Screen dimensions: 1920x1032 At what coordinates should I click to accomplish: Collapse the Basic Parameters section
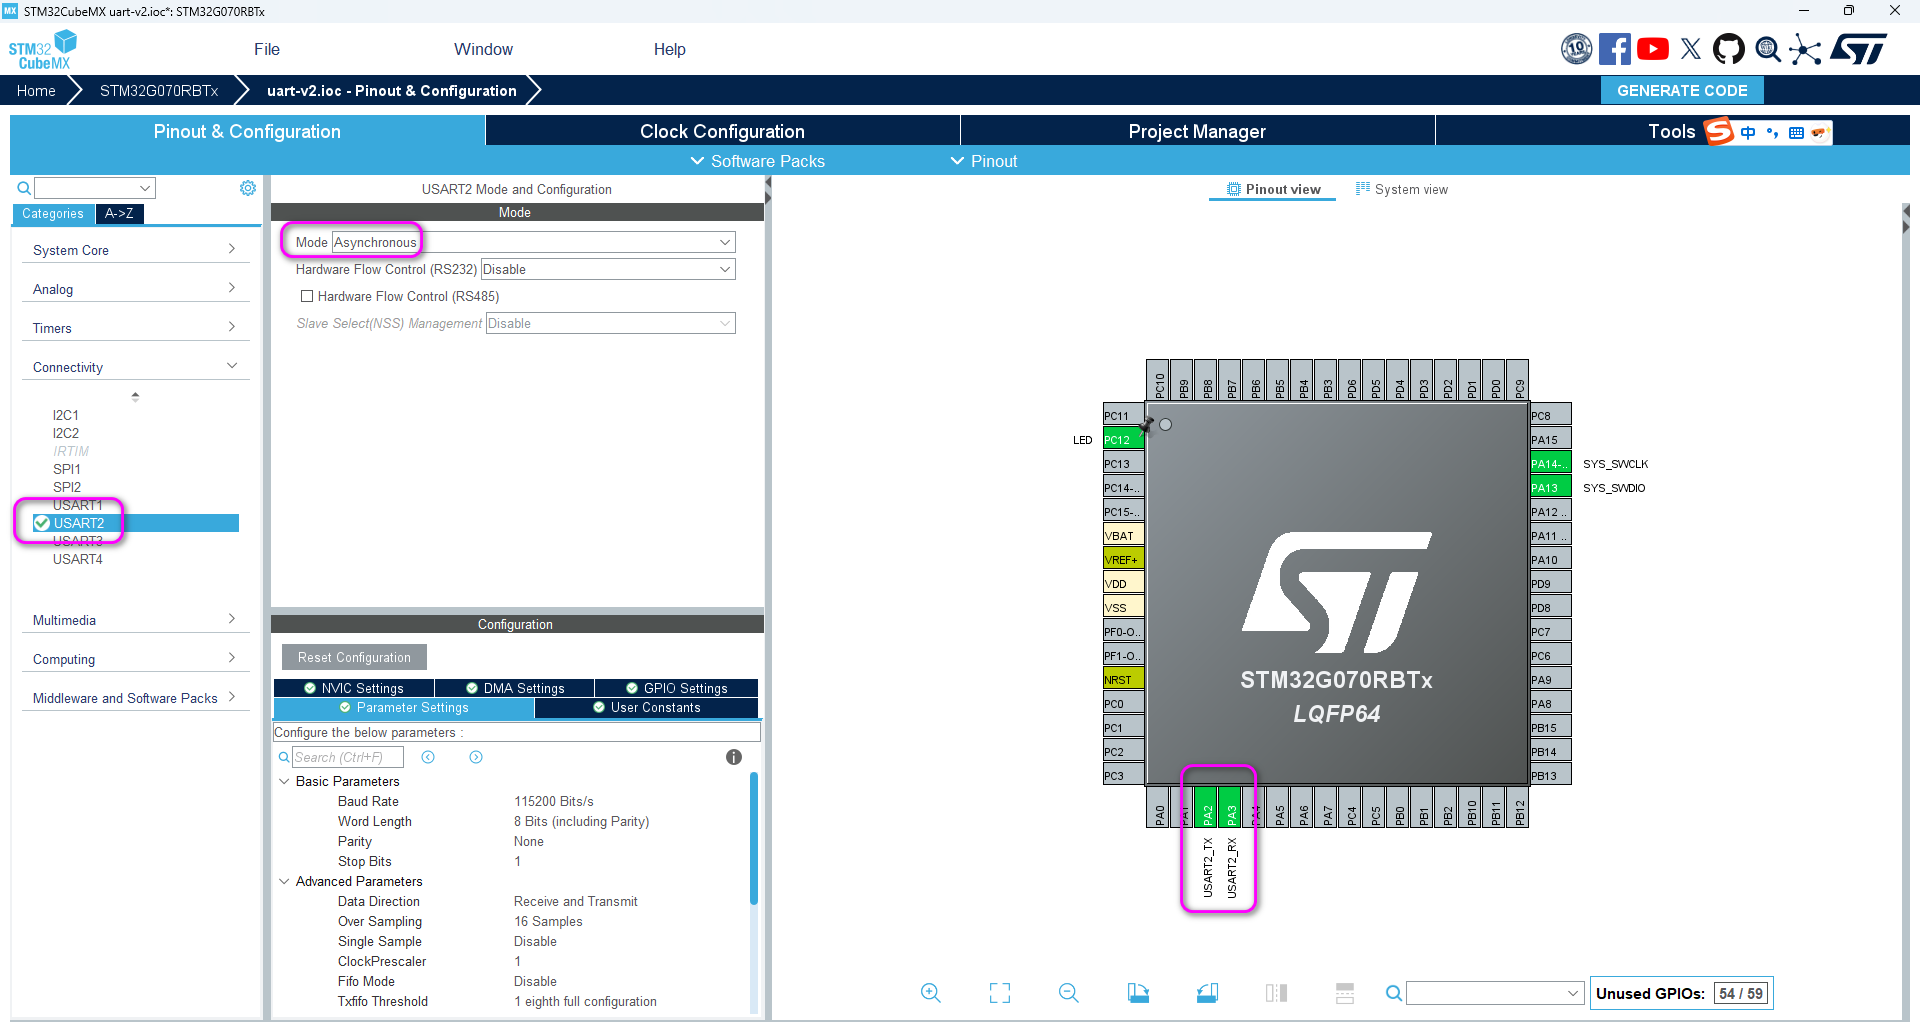tap(284, 781)
